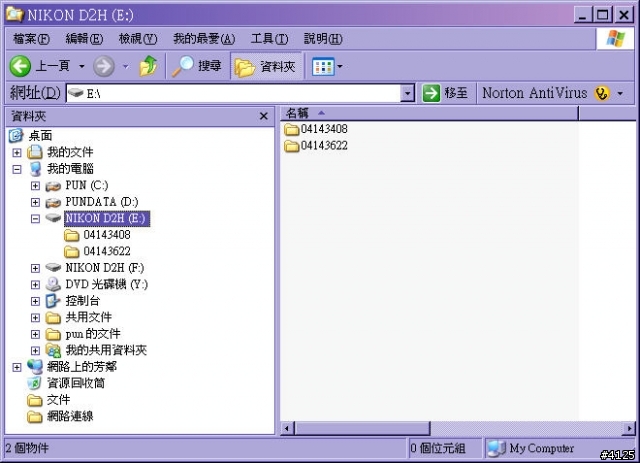The width and height of the screenshot is (640, 463).
Task: Expand 共用文件 tree node
Action: point(36,318)
